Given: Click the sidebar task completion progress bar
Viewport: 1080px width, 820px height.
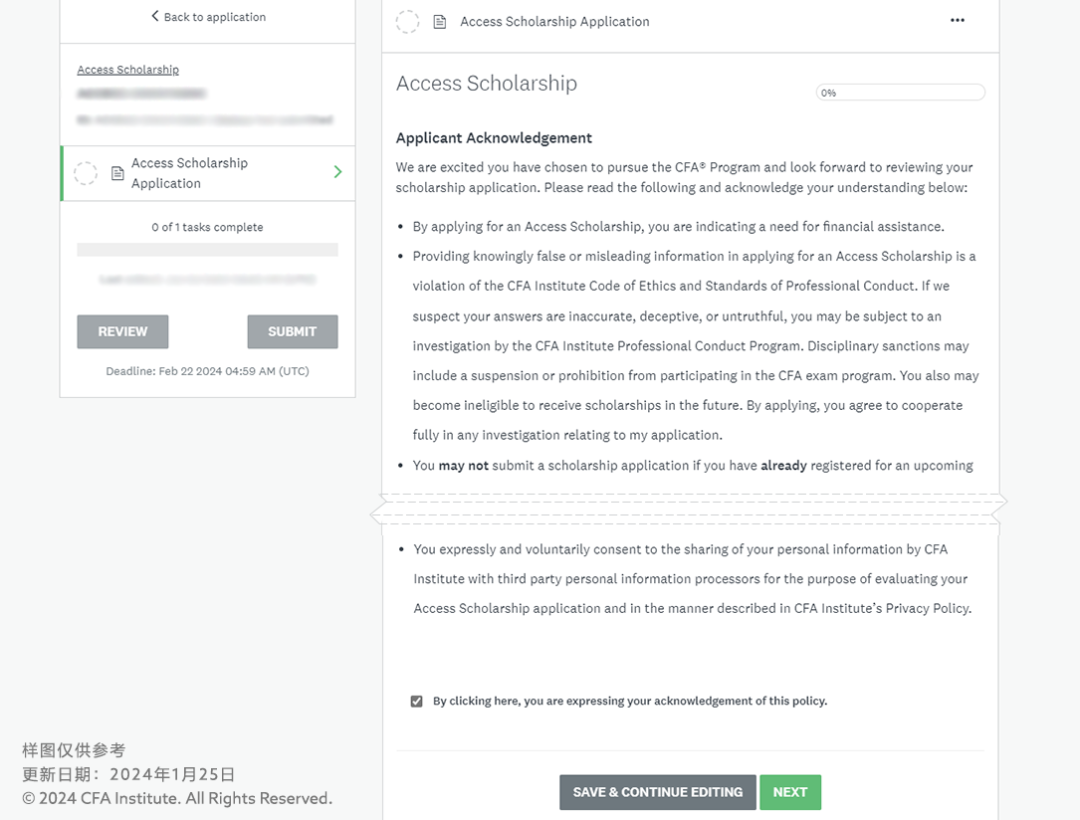Looking at the screenshot, I should 207,250.
